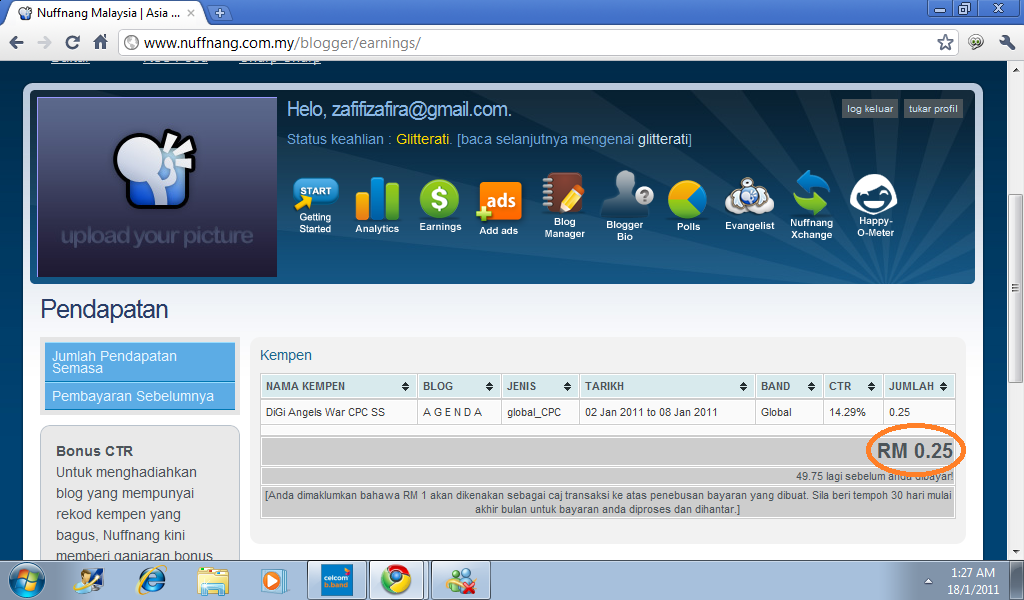Launch Internet Explorer from the taskbar
Image resolution: width=1024 pixels, height=600 pixels.
152,580
